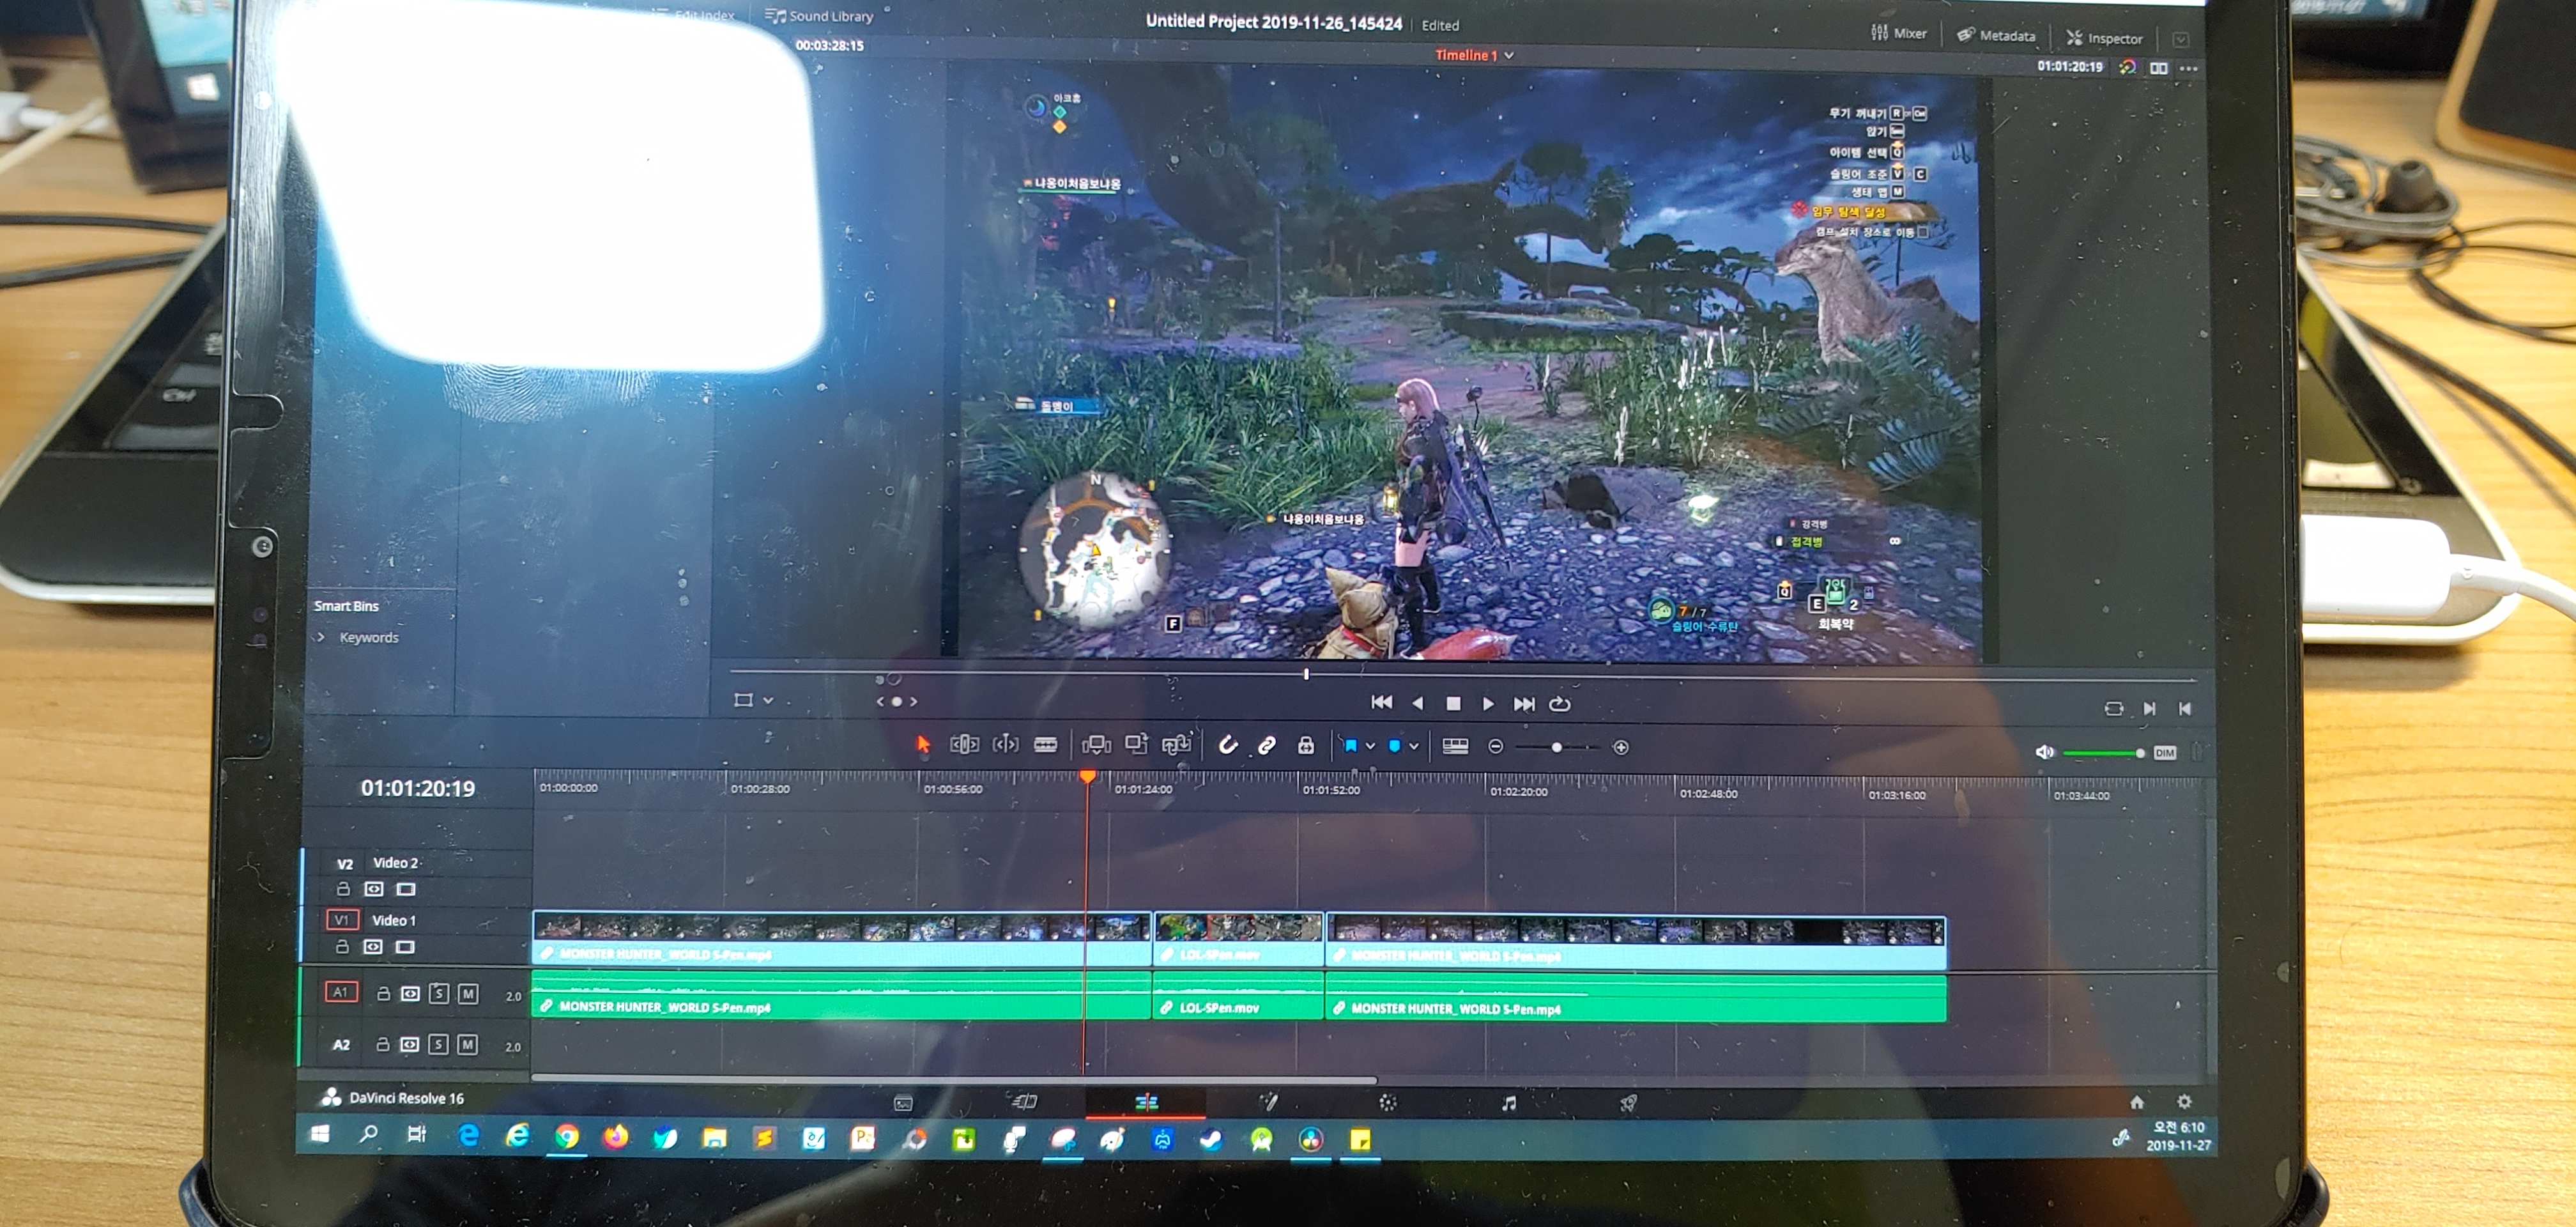Activate the Trim Edit Mode tool
Image resolution: width=2576 pixels, height=1227 pixels.
tap(964, 744)
